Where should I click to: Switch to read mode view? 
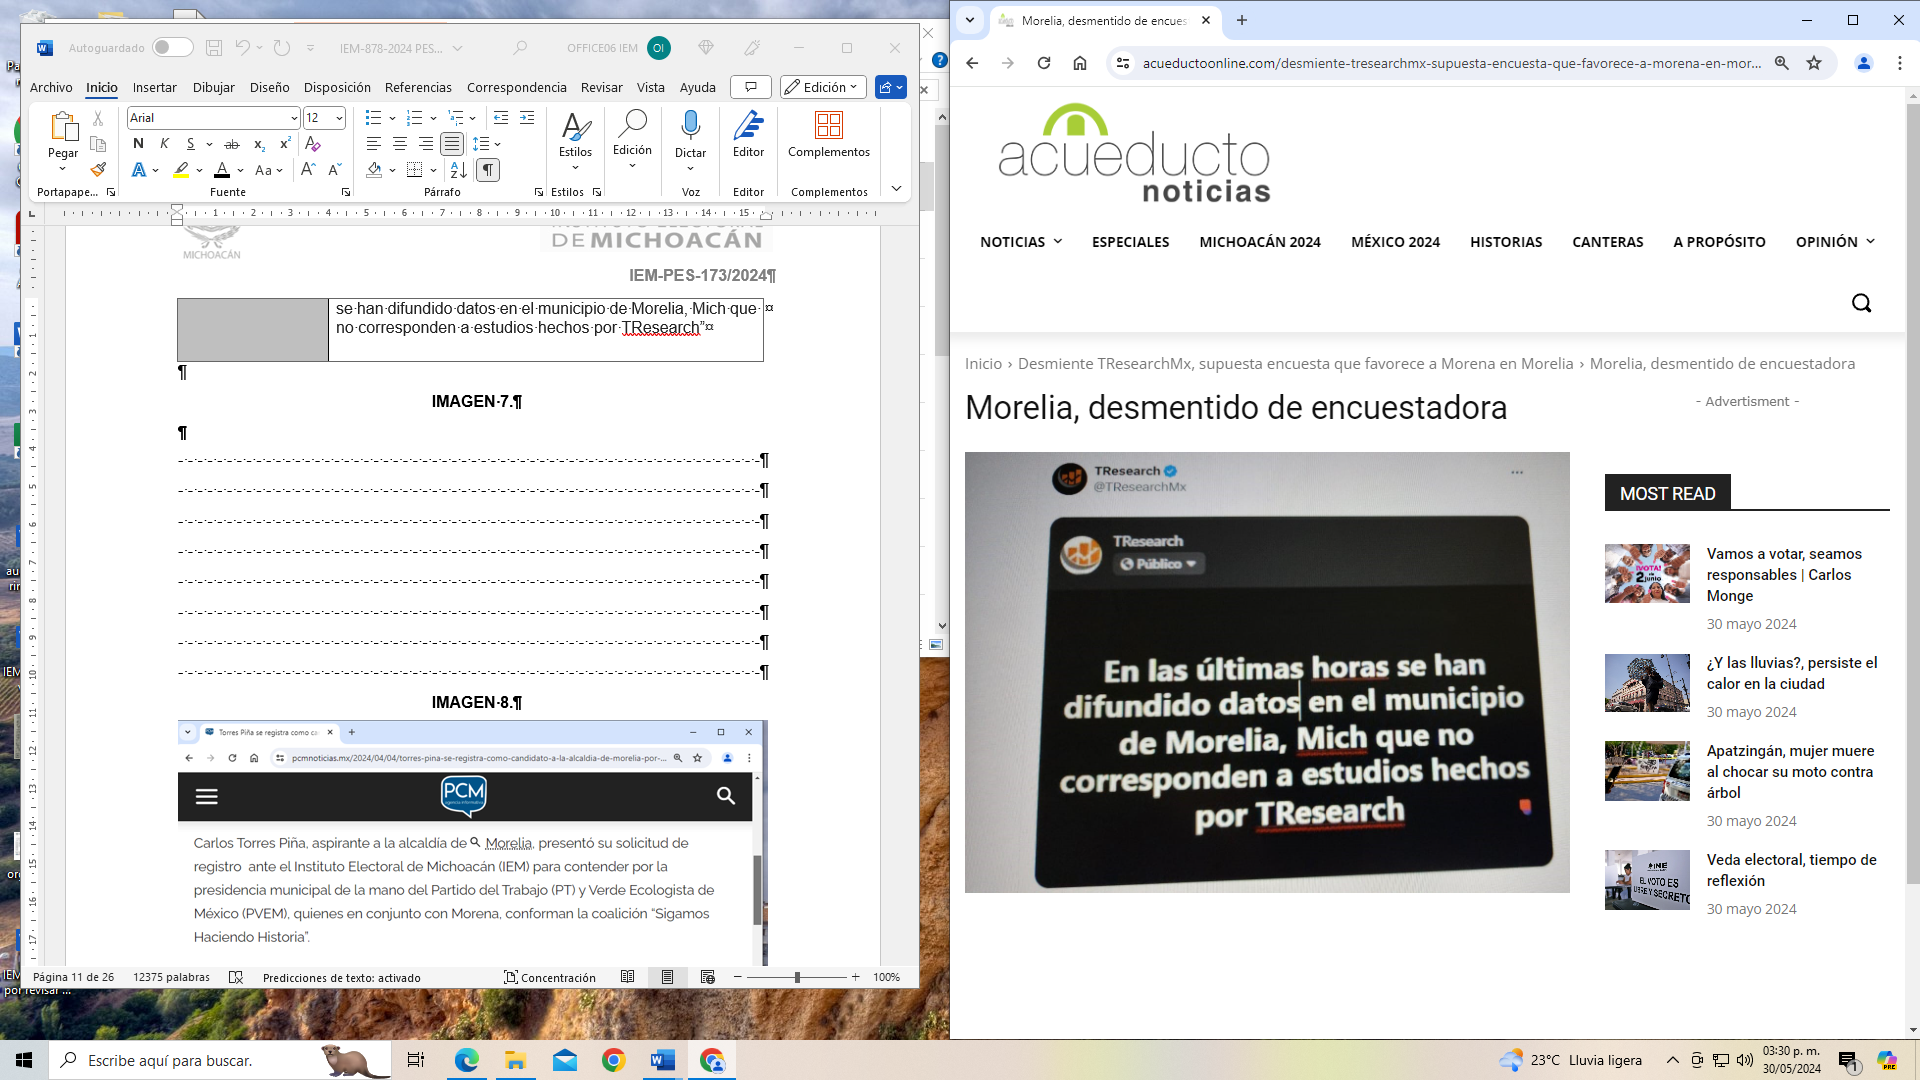pyautogui.click(x=628, y=977)
